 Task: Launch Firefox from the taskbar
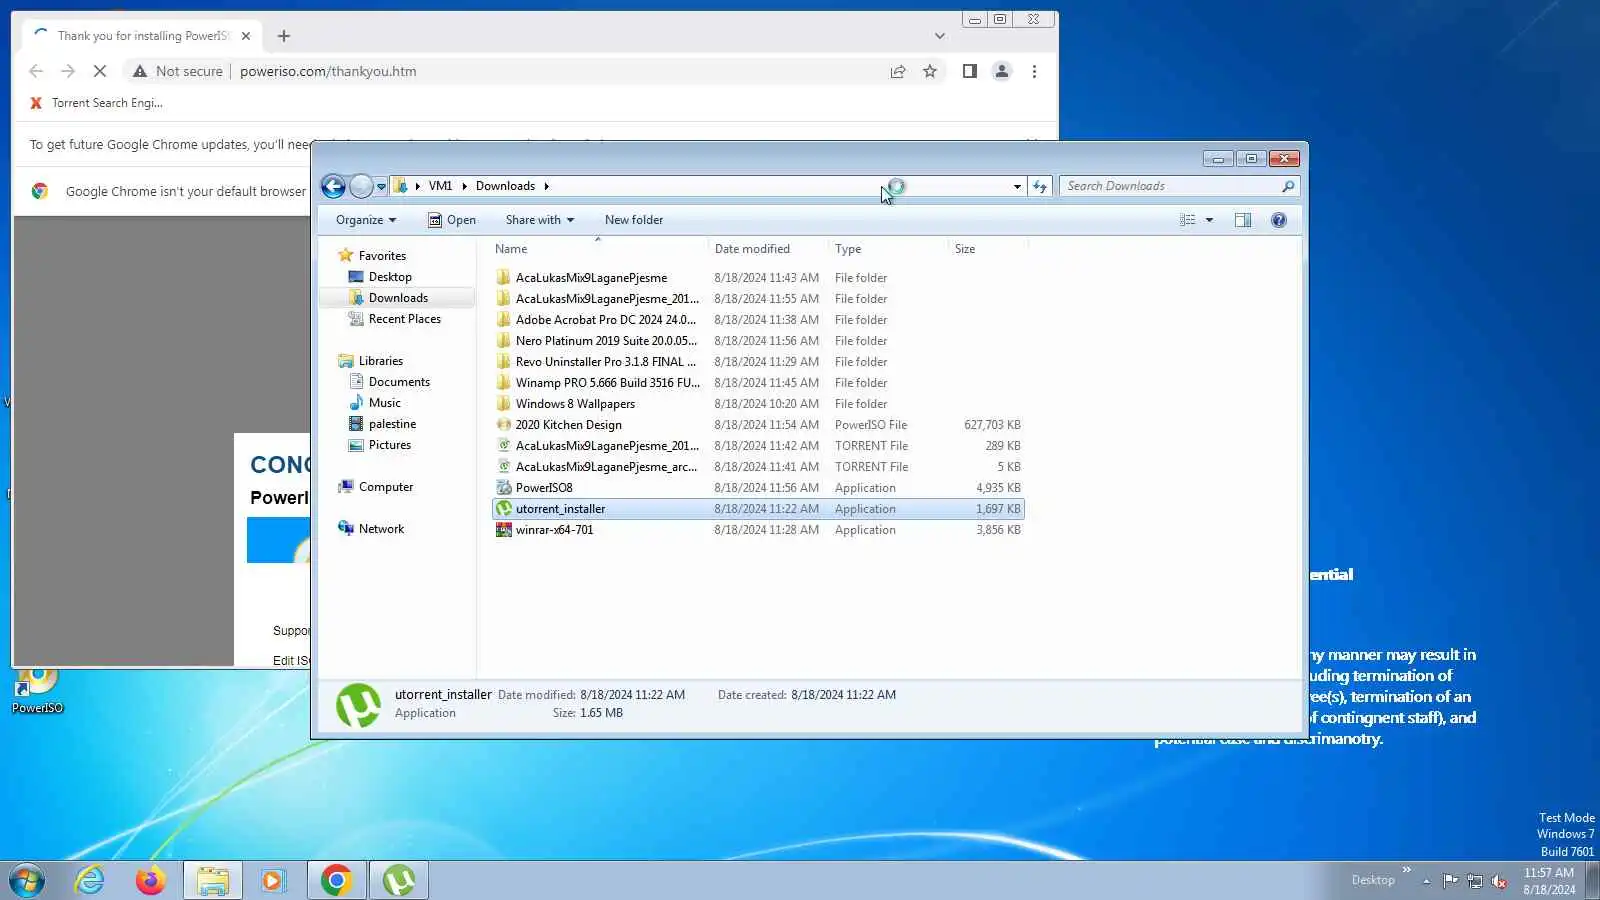point(150,880)
